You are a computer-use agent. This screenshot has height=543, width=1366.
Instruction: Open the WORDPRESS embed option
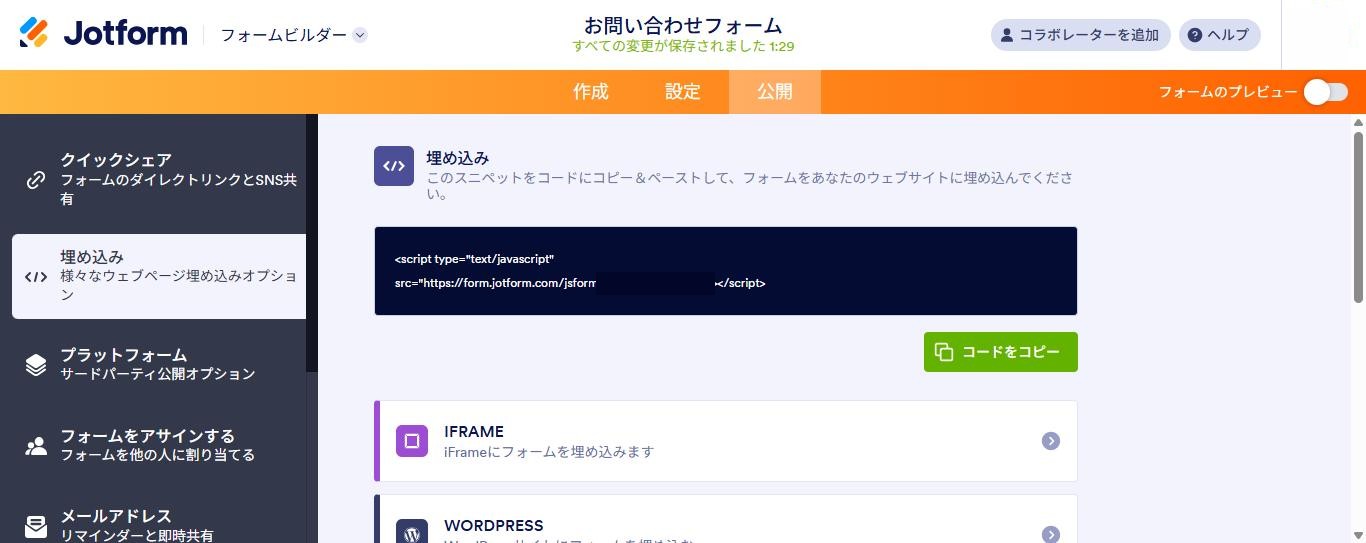(x=726, y=519)
